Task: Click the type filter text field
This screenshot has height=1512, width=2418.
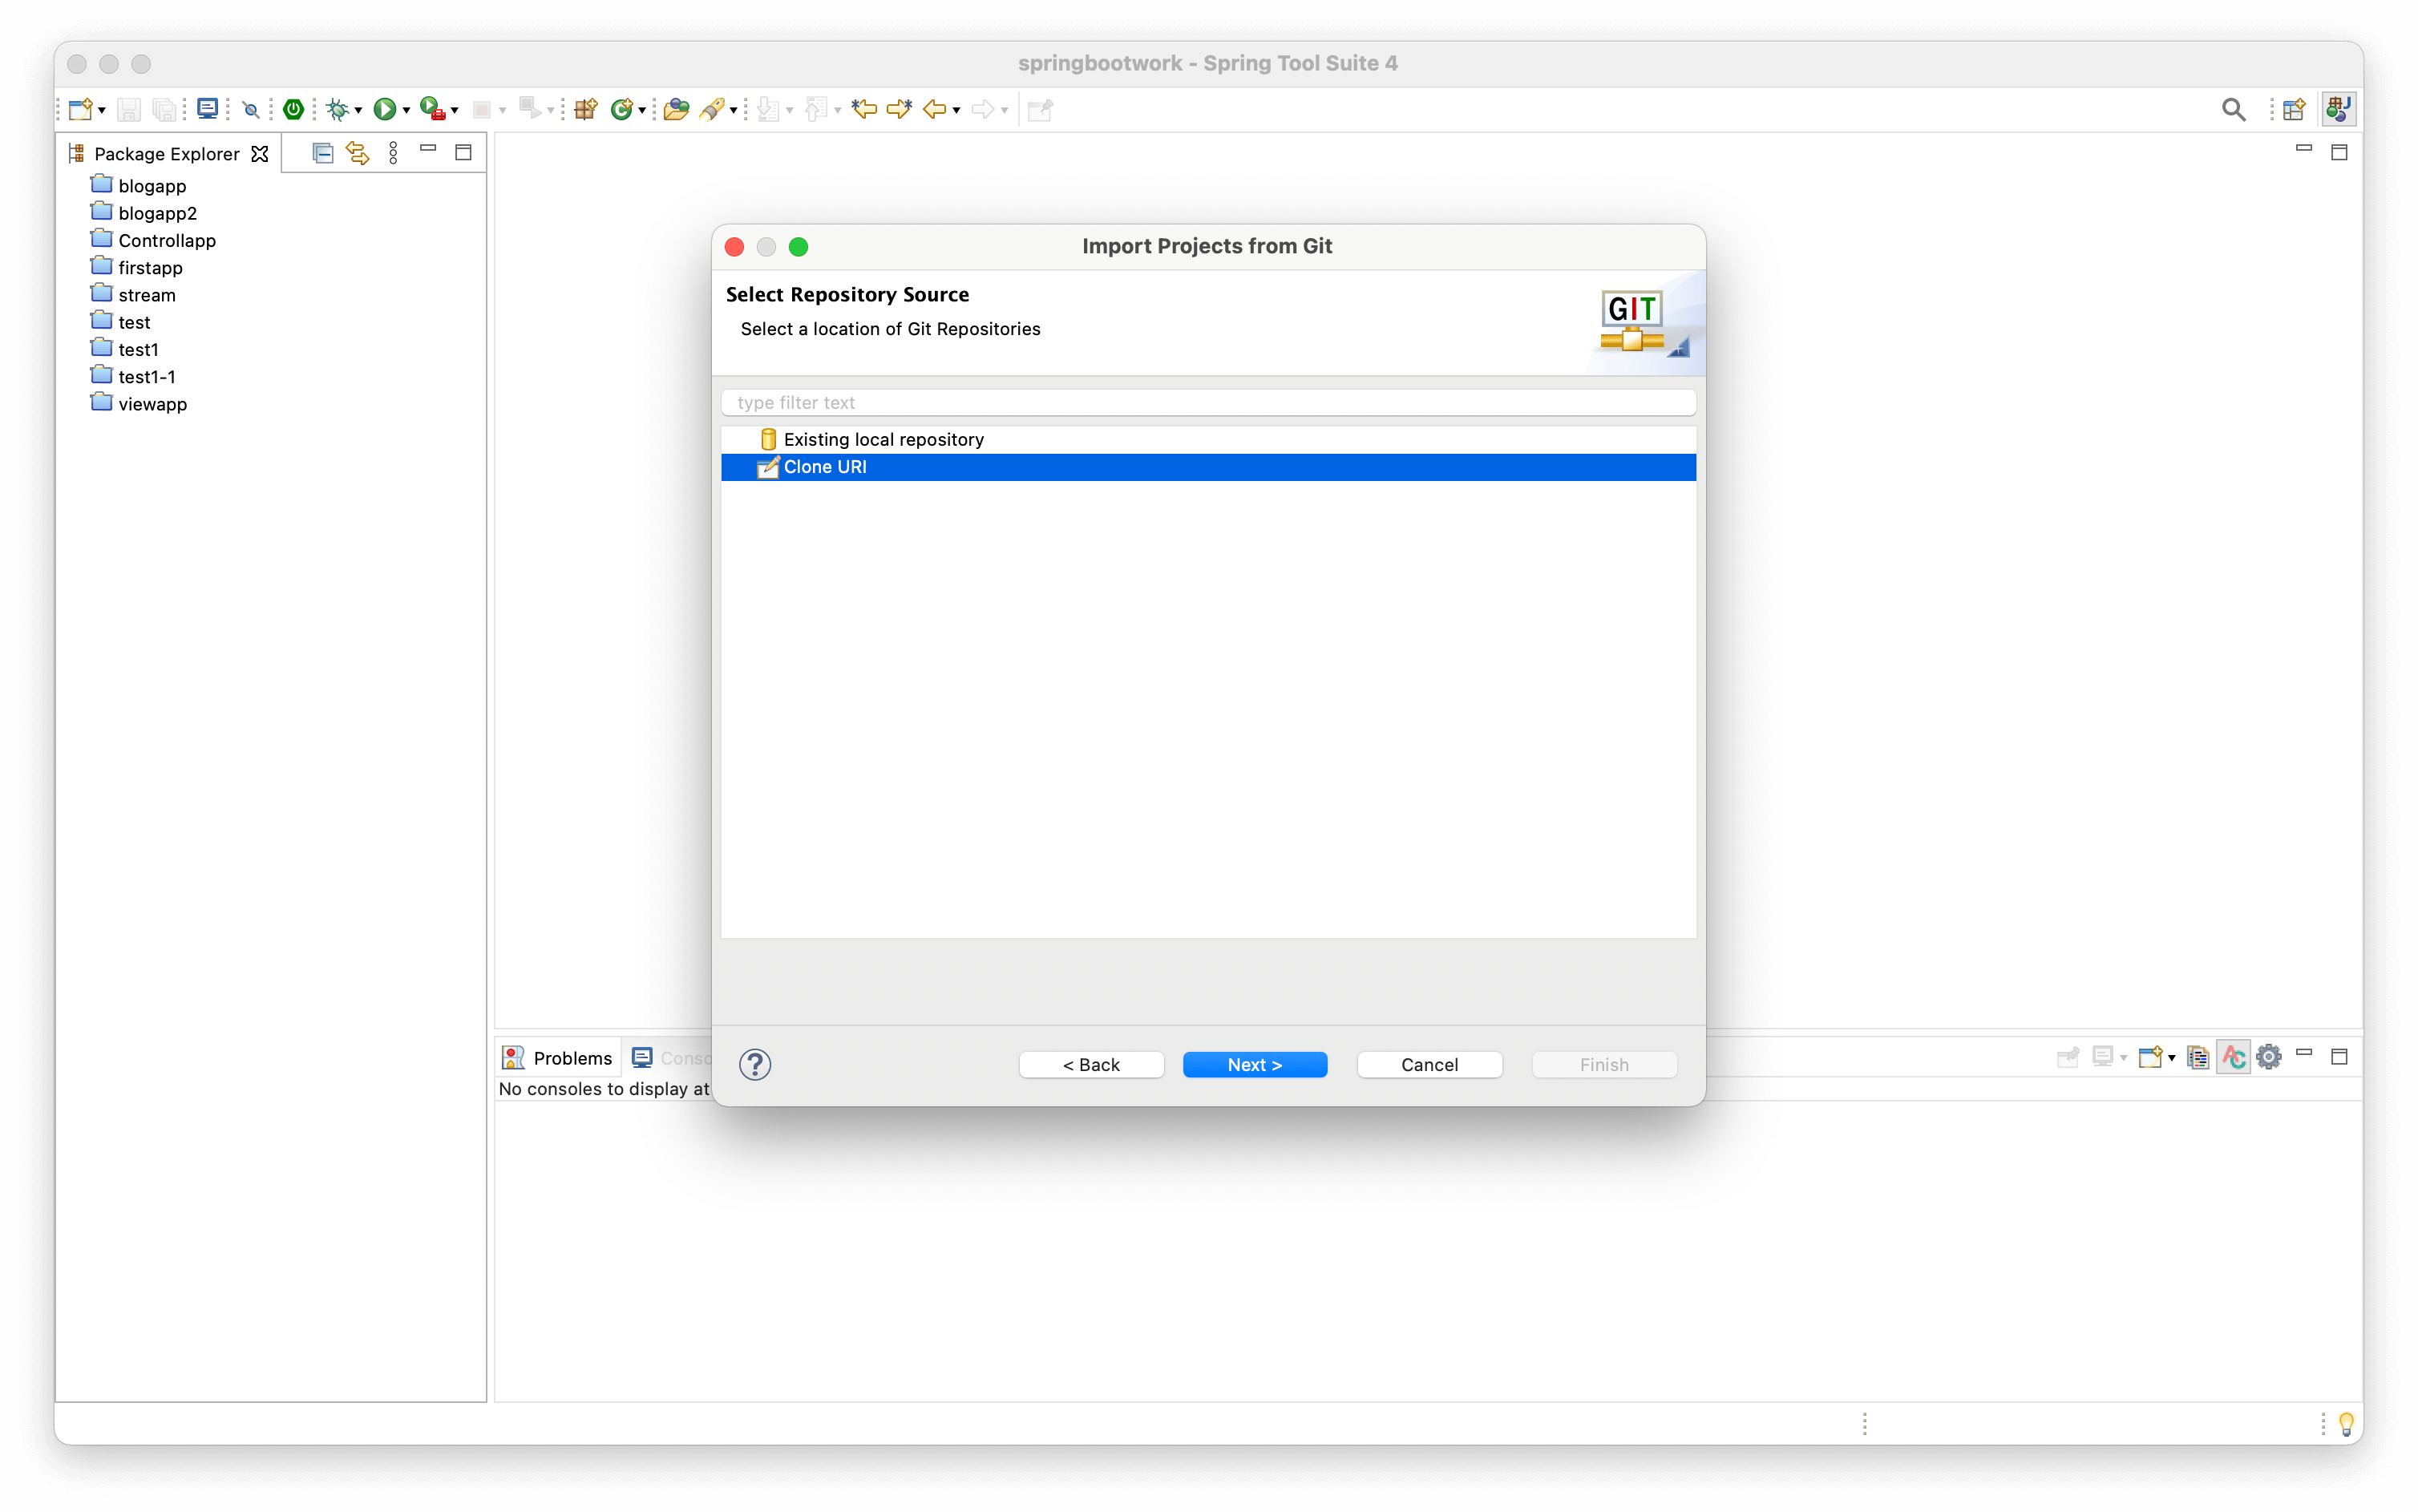Action: pos(1208,402)
